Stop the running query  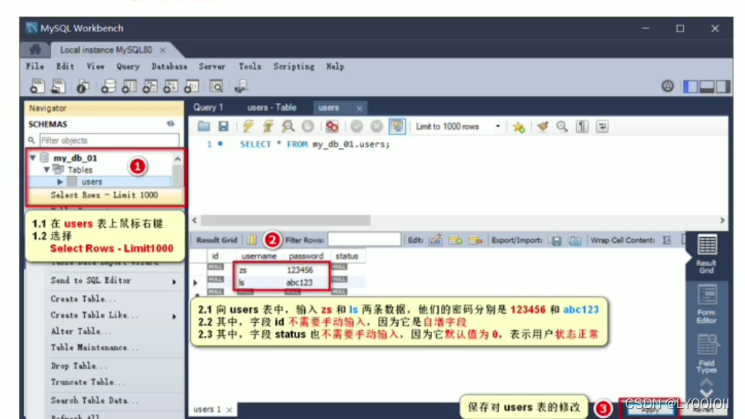tap(308, 126)
